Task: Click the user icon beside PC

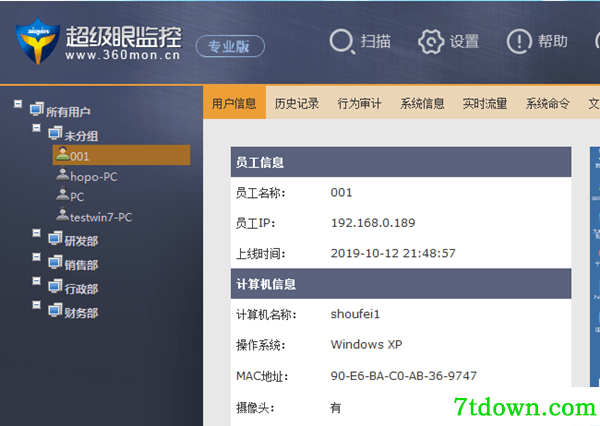Action: [62, 194]
